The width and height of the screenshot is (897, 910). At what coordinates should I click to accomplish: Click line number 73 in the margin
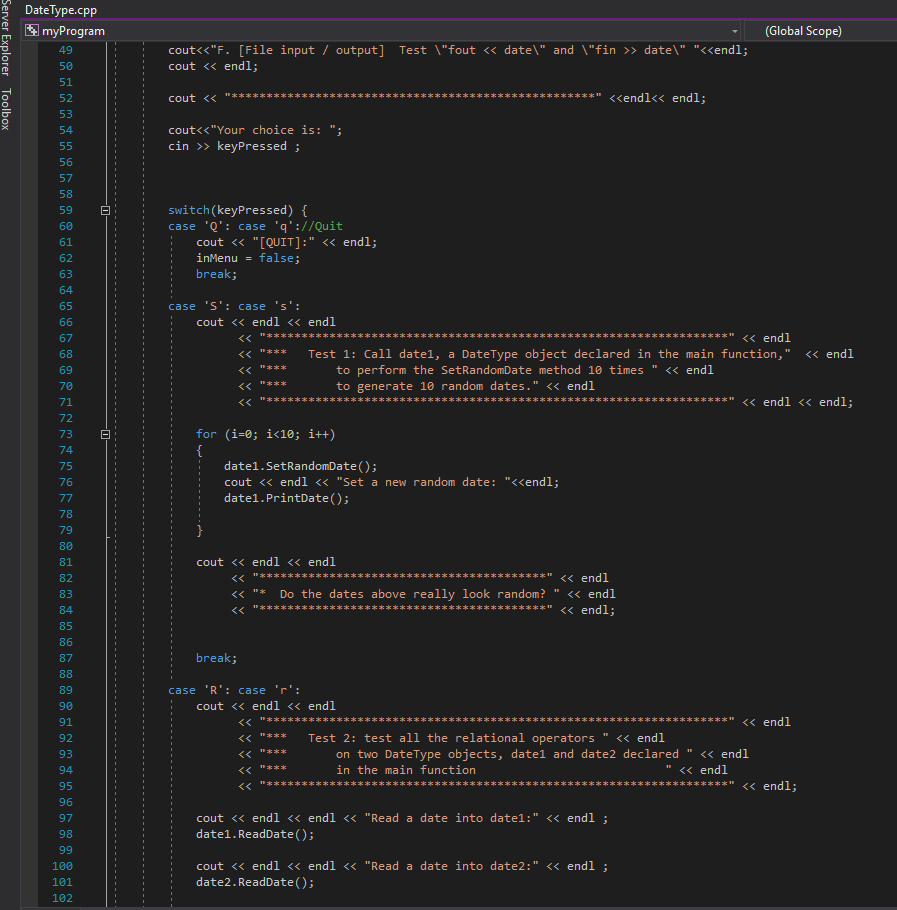[x=65, y=433]
